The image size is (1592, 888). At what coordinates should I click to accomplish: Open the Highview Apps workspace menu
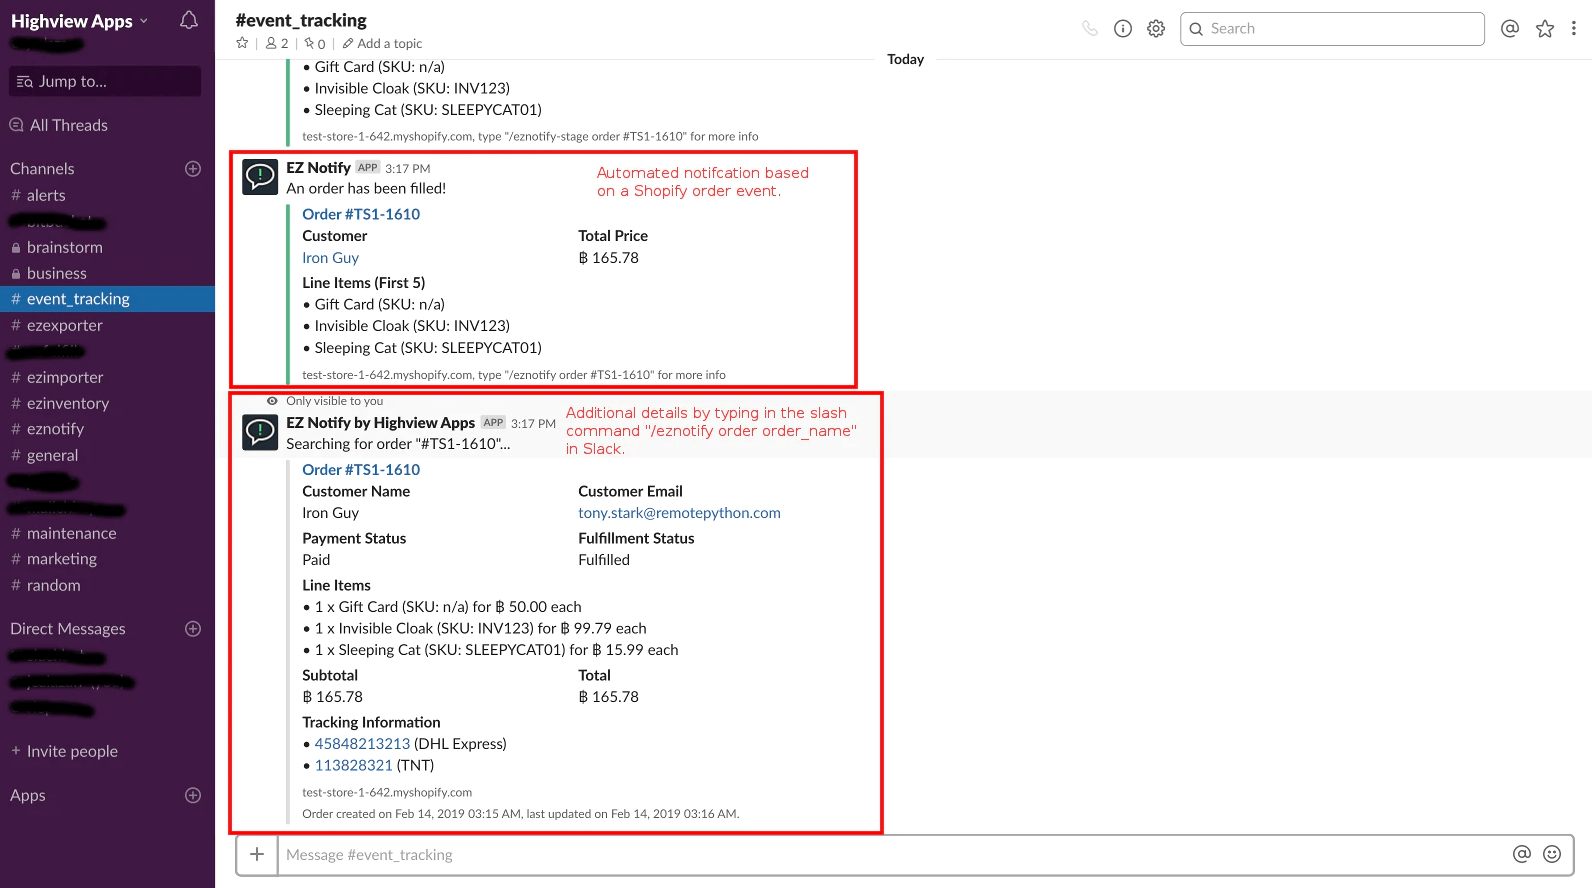point(80,21)
